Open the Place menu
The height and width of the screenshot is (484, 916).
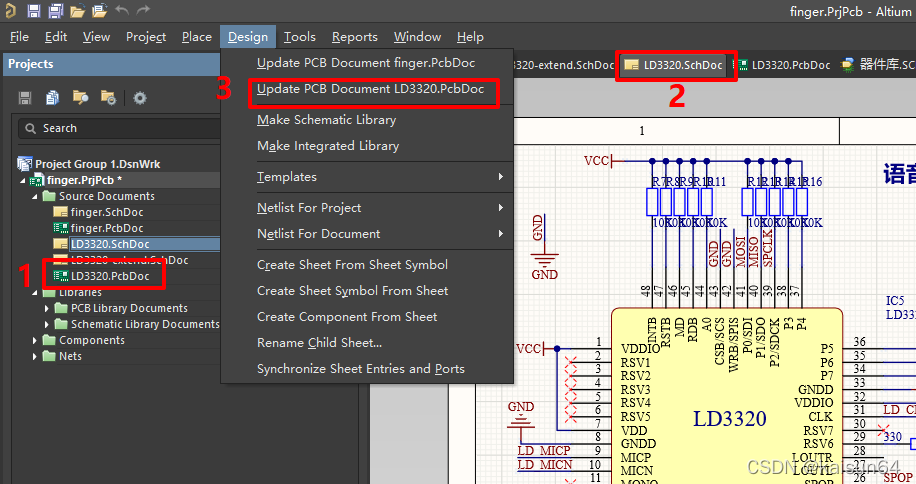[197, 37]
